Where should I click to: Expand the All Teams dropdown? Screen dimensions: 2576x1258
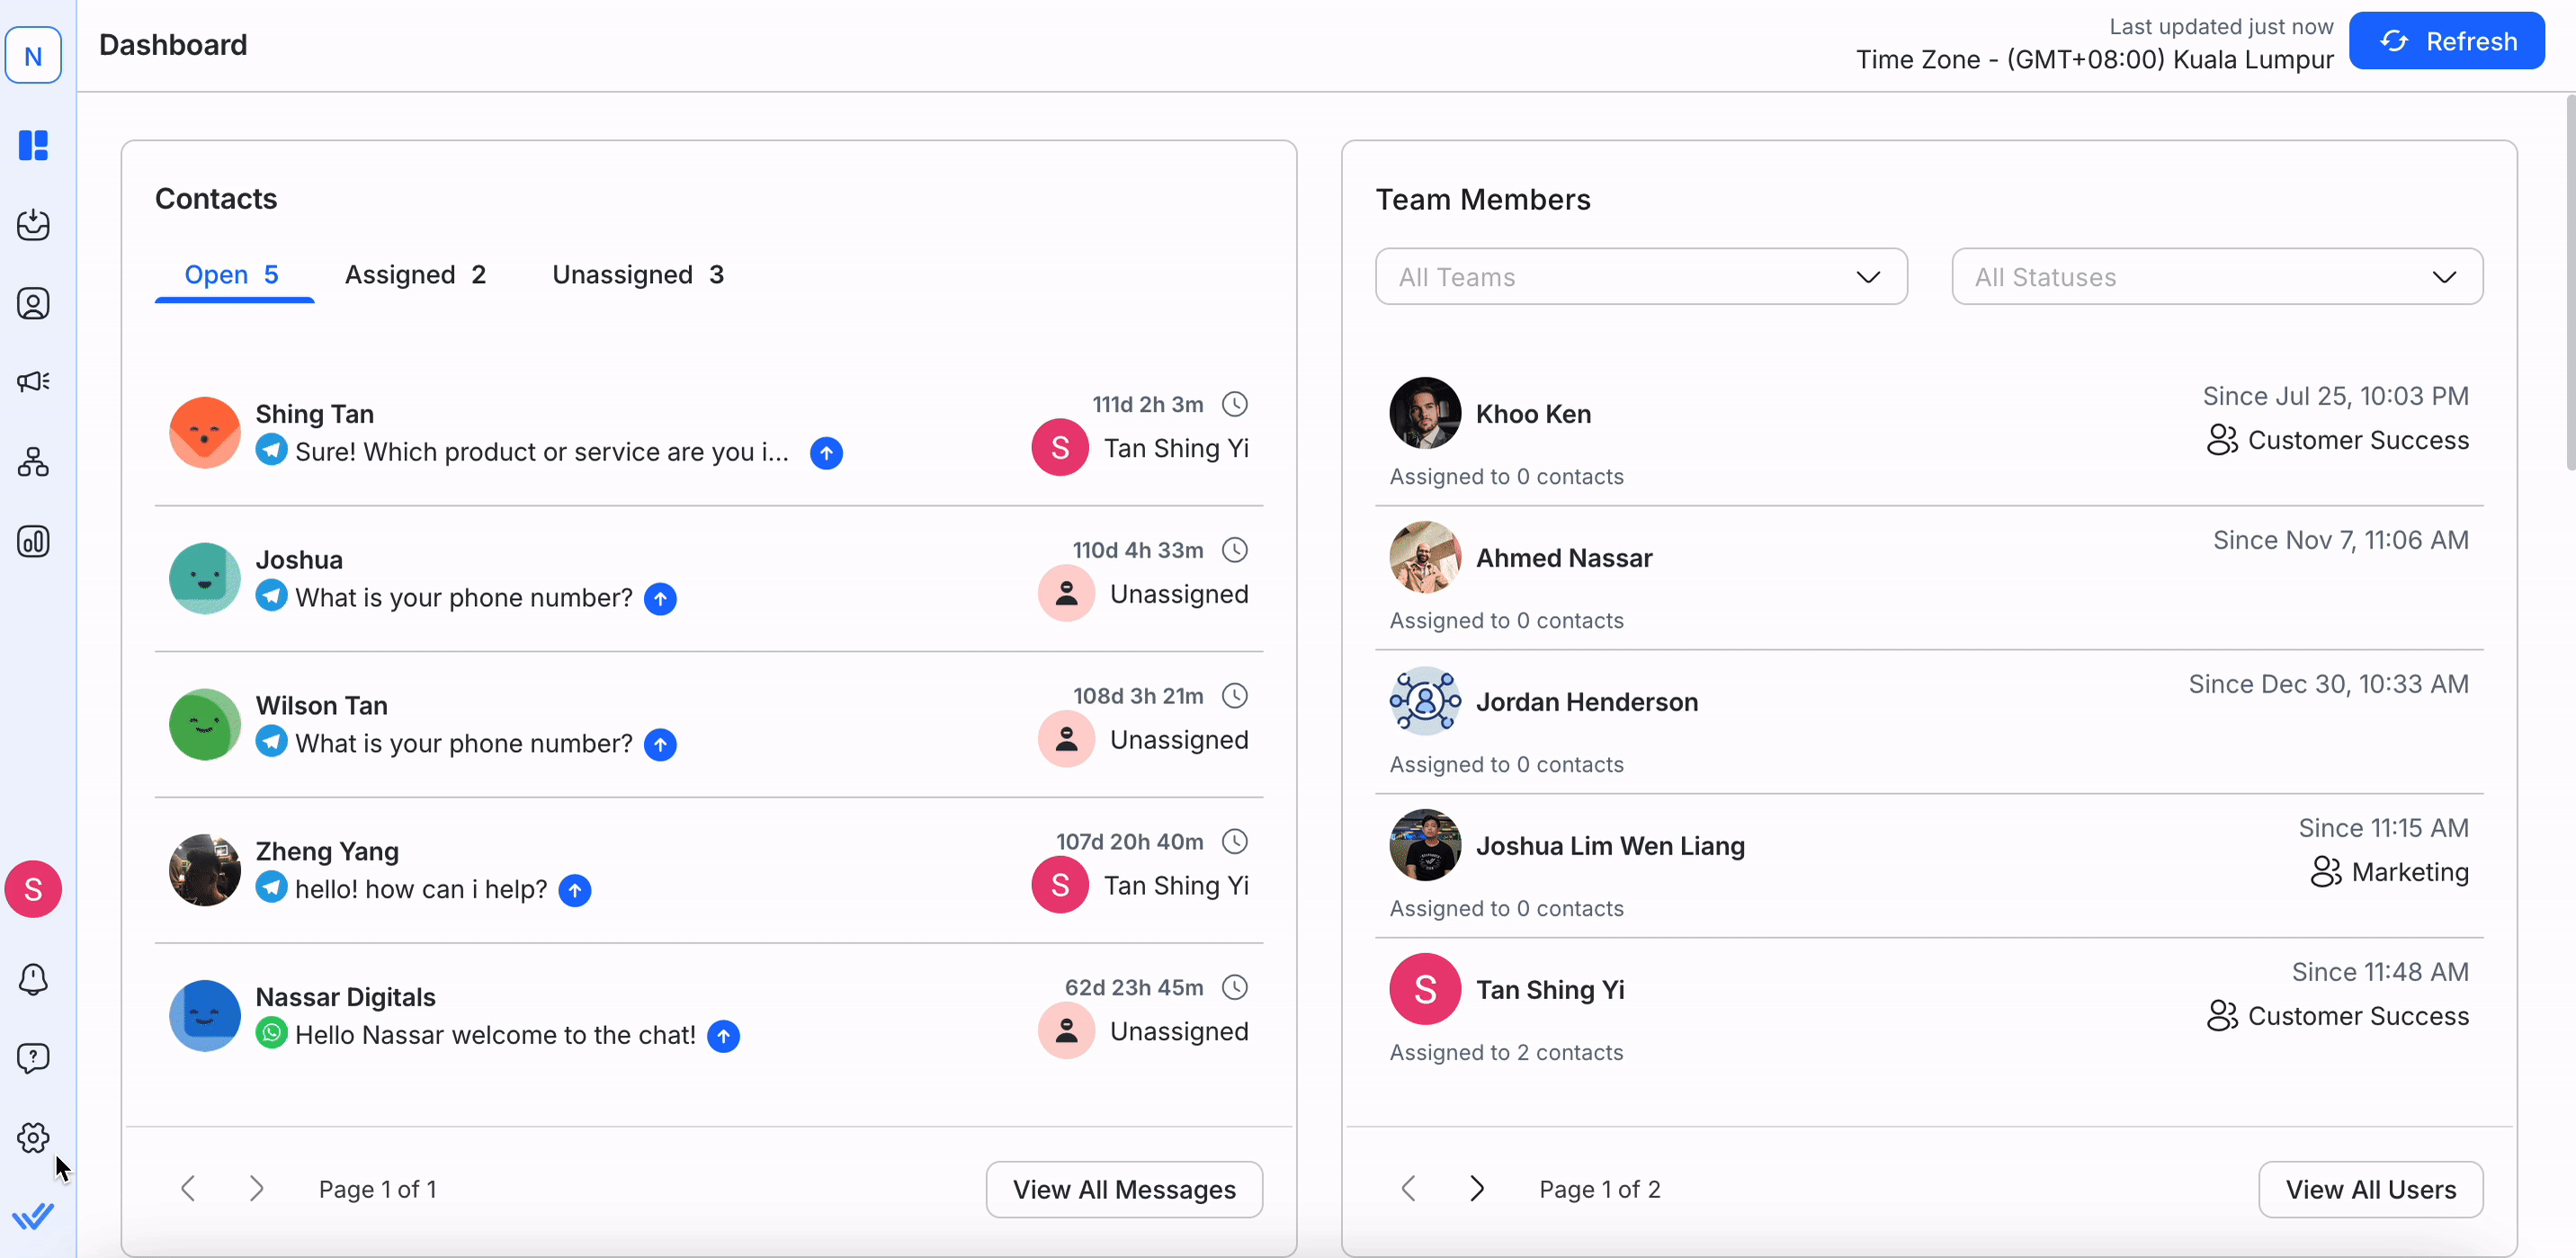point(1640,277)
